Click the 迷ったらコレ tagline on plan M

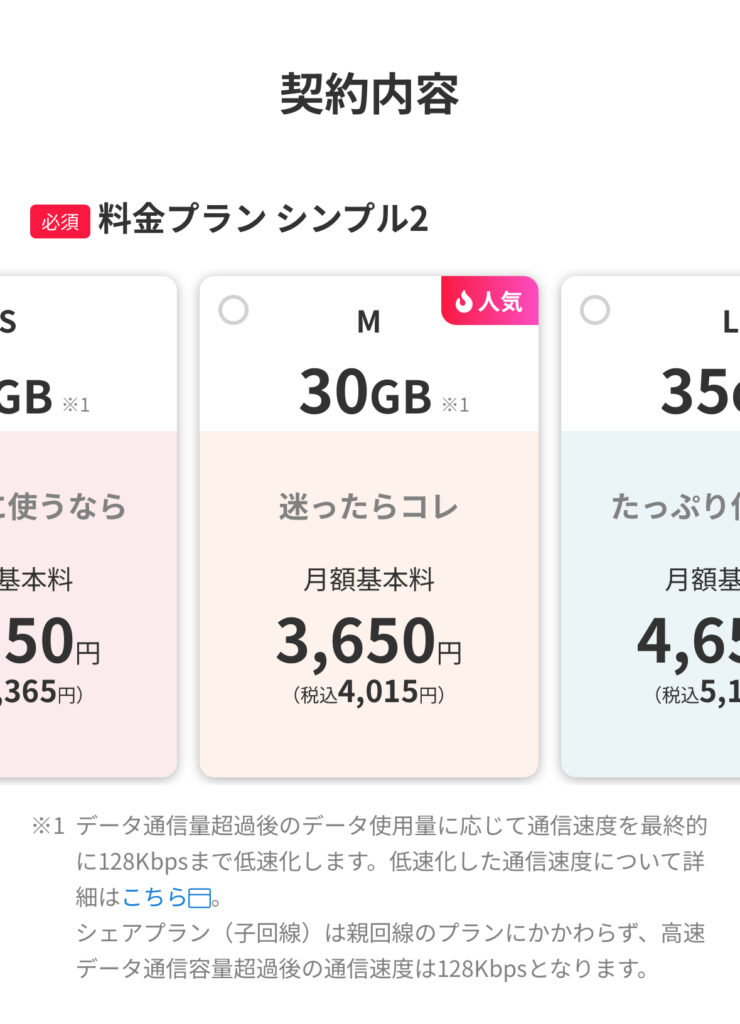tap(369, 507)
